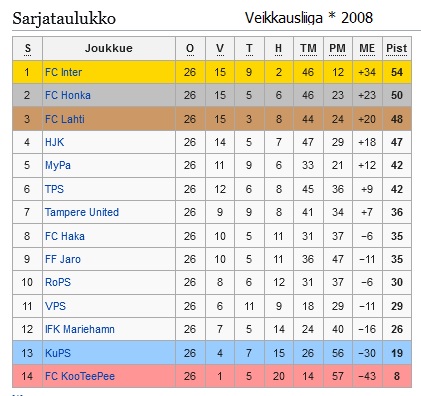
Task: Click the FC KooTeePee link
Action: [x=80, y=376]
